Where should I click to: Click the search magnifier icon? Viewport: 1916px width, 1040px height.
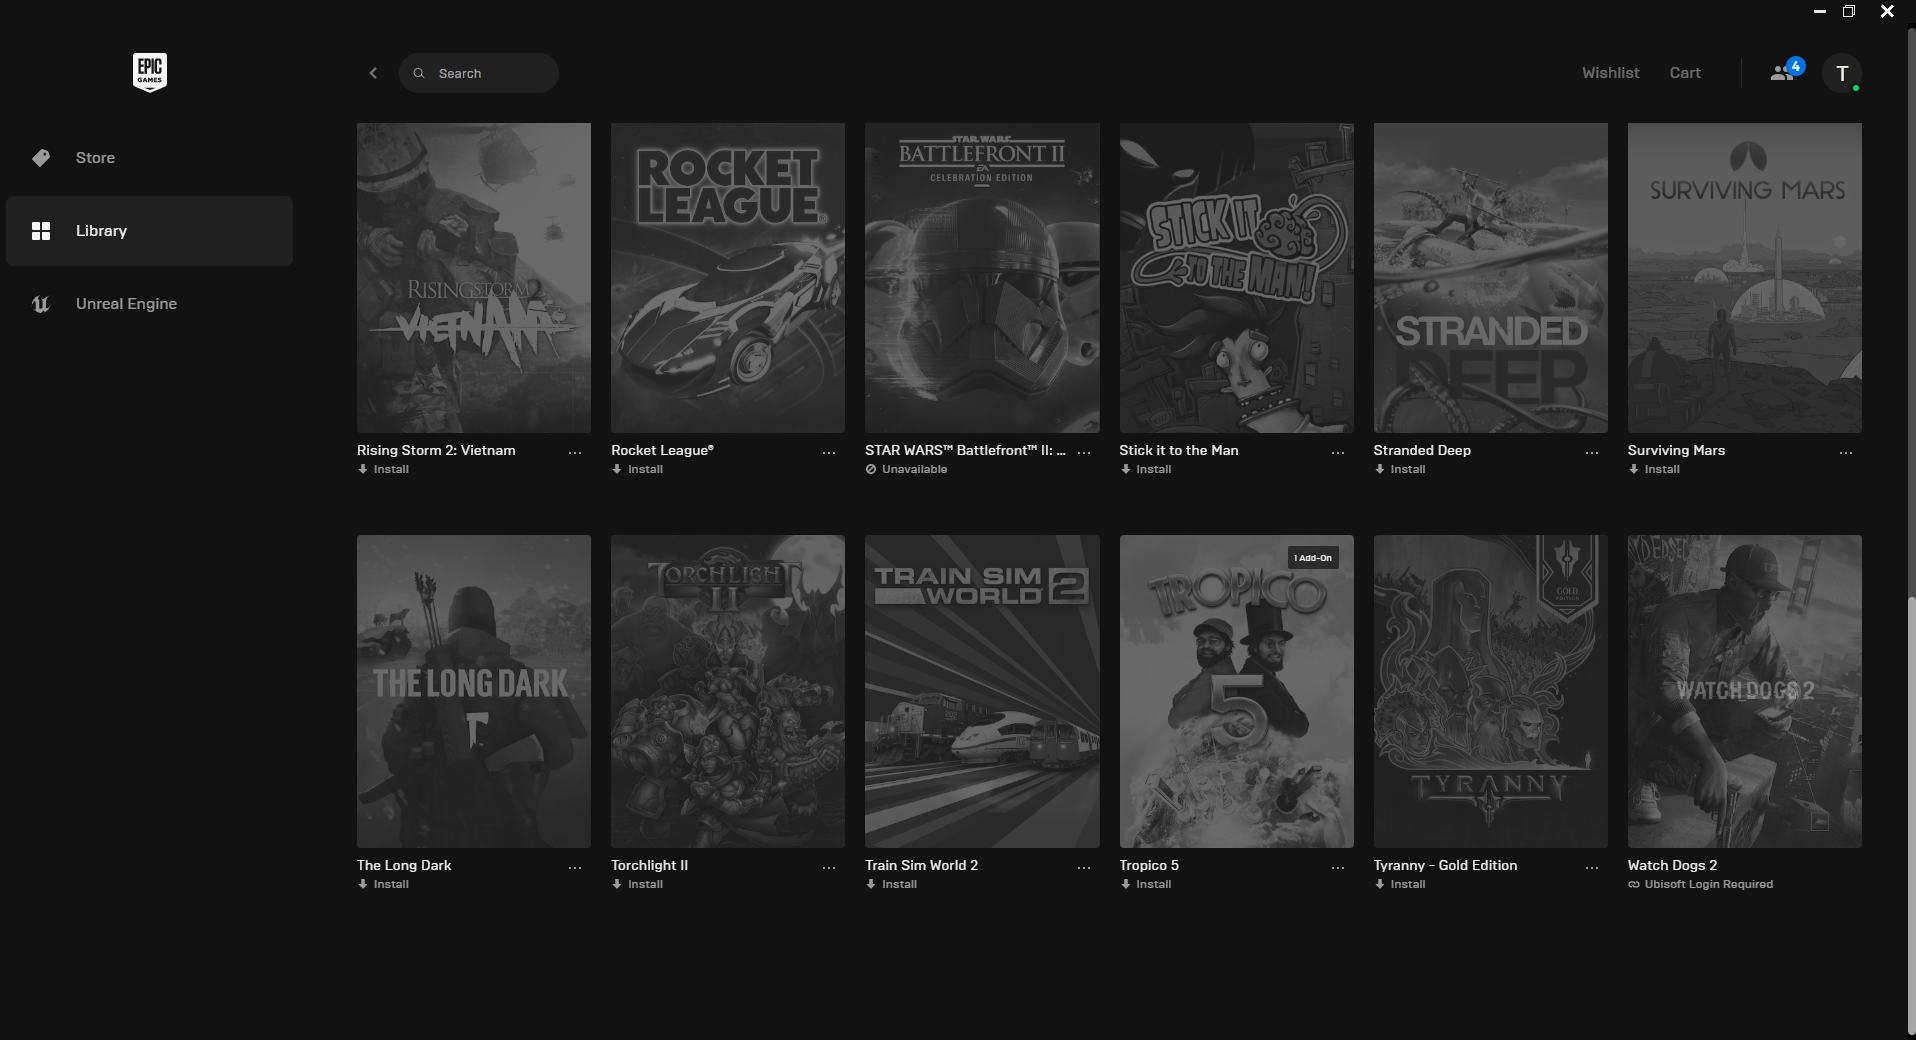419,73
